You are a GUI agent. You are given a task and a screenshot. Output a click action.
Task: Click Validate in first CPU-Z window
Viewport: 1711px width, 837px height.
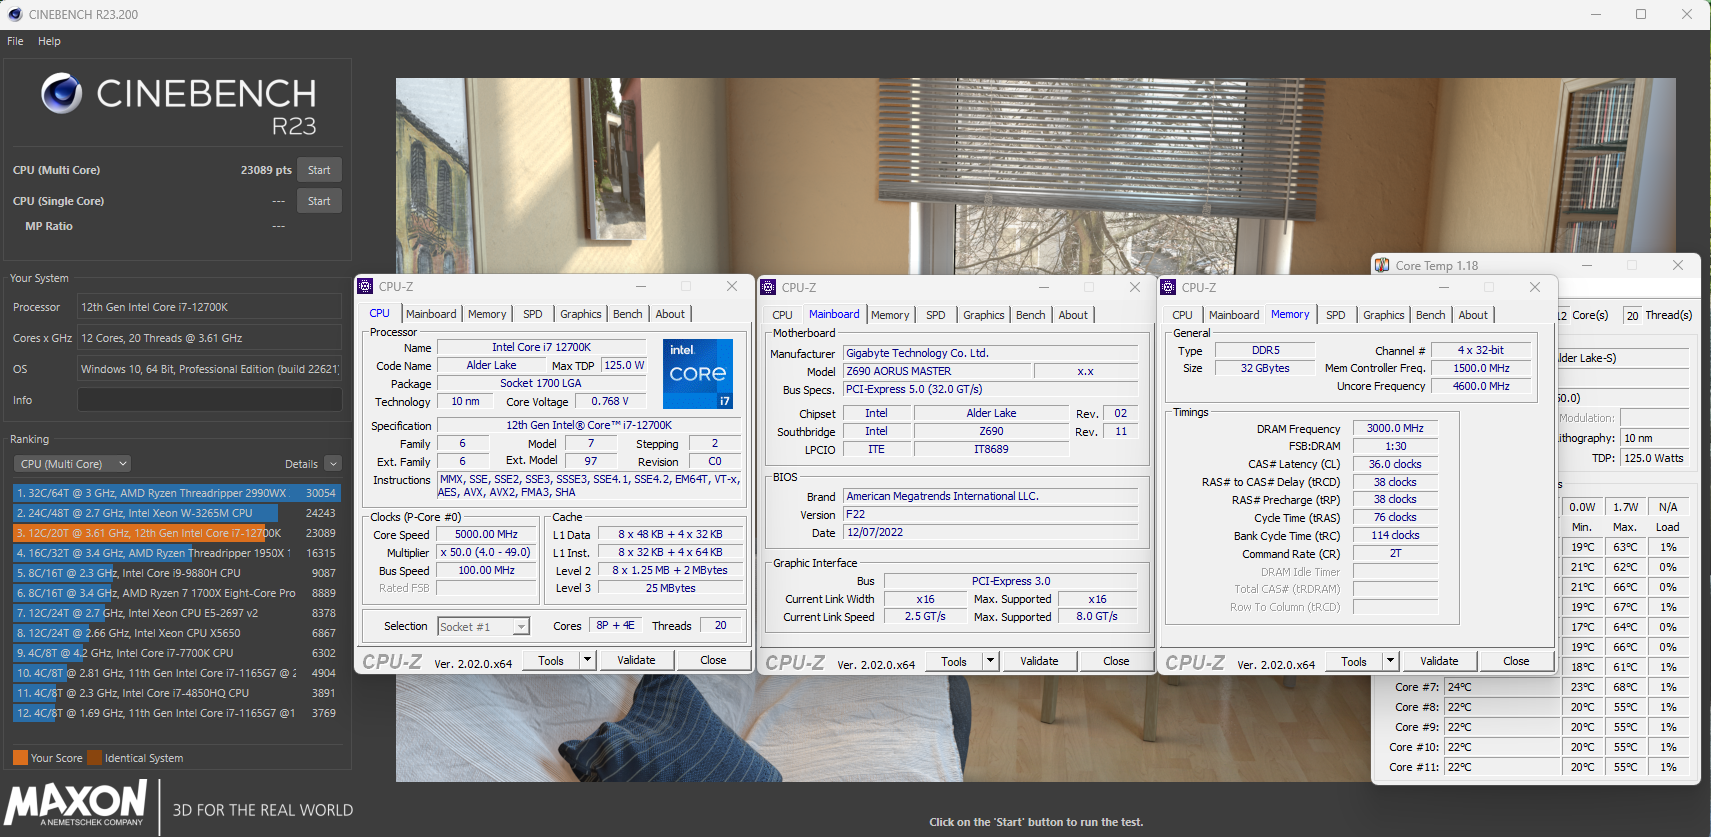click(x=636, y=660)
